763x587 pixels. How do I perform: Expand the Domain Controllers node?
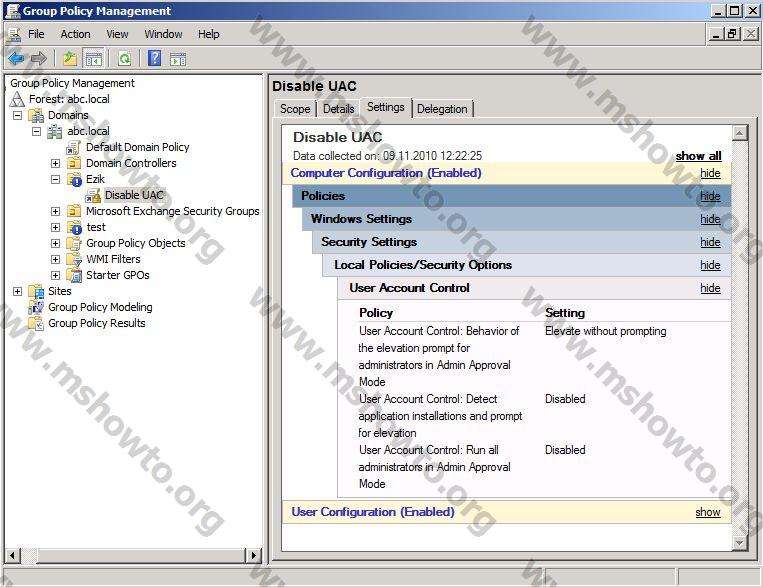(55, 163)
